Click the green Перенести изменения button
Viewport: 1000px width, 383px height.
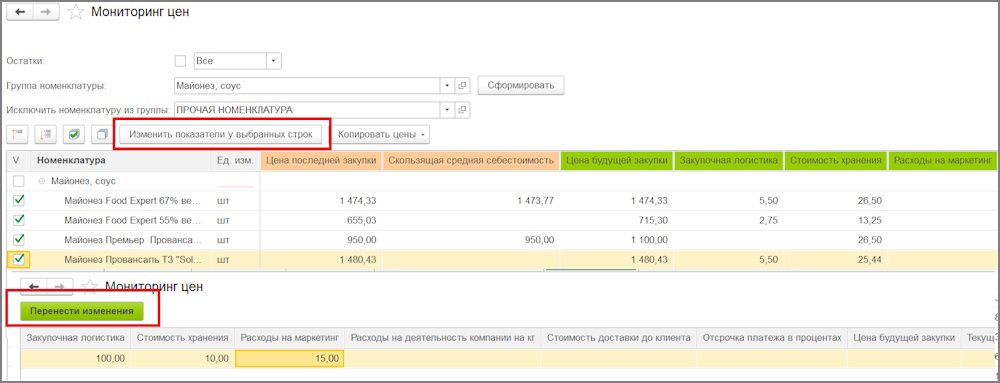coord(82,311)
